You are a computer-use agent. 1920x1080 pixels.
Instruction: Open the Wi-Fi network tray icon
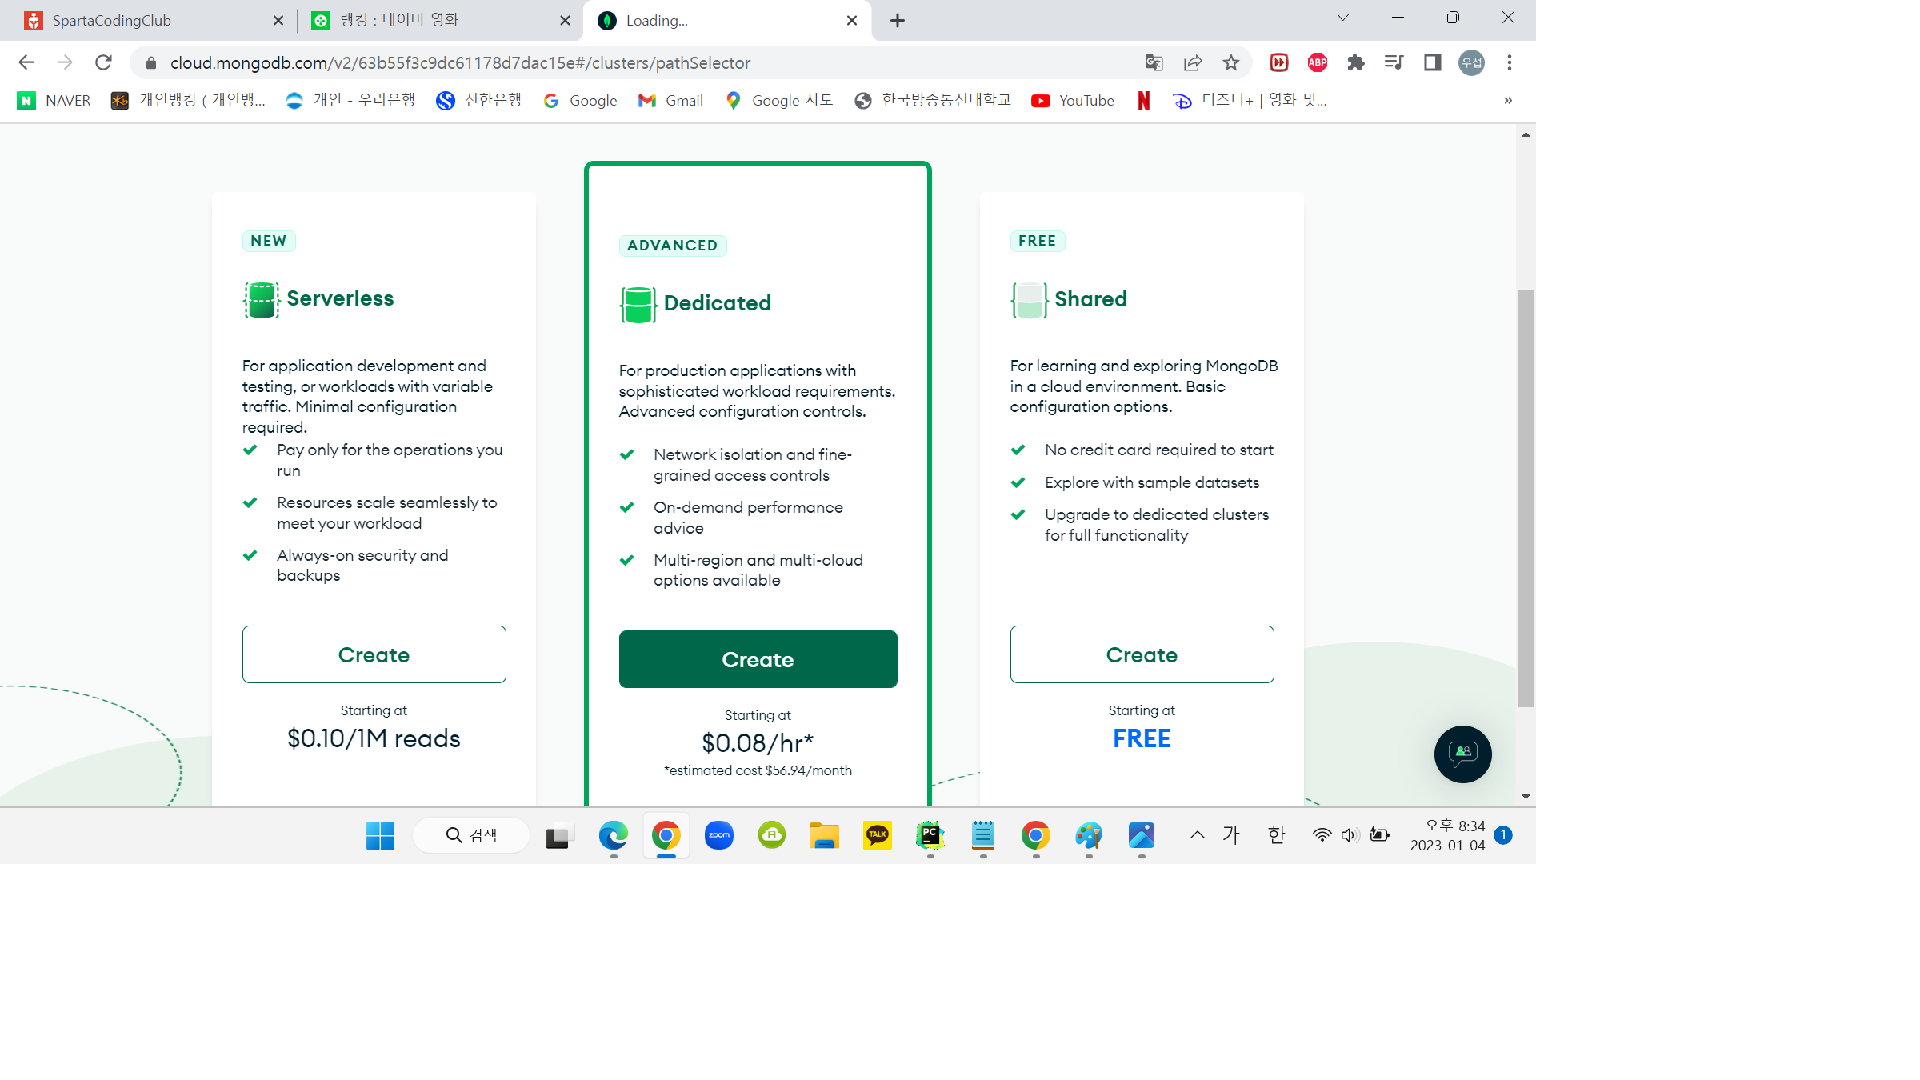pos(1322,835)
